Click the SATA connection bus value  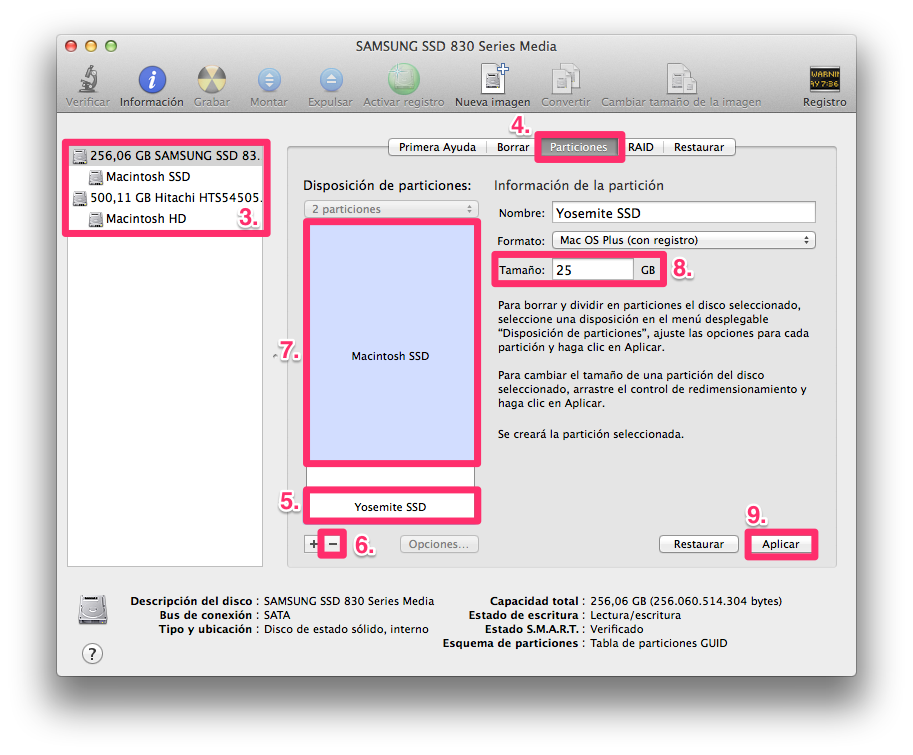click(277, 615)
